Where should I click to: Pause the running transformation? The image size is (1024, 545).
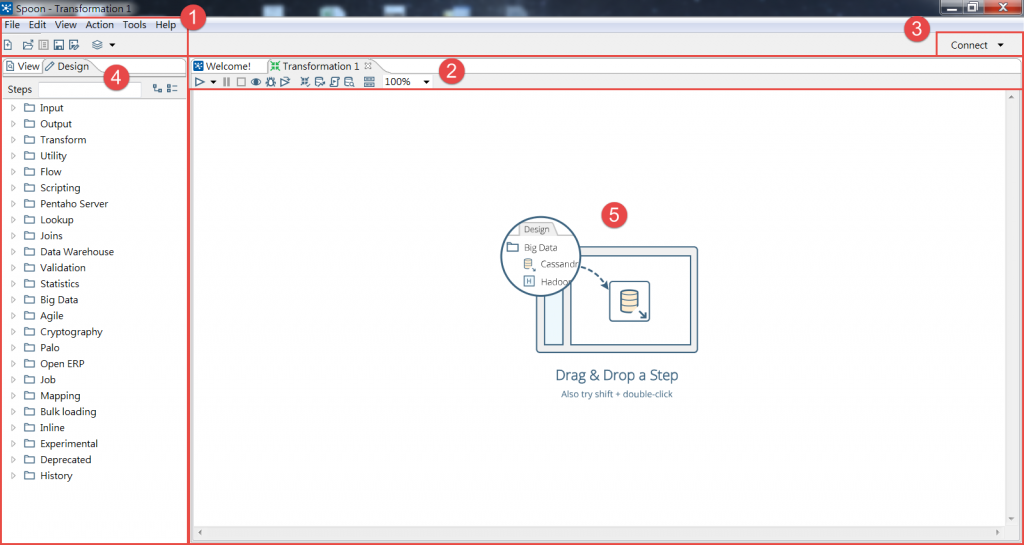pyautogui.click(x=227, y=82)
